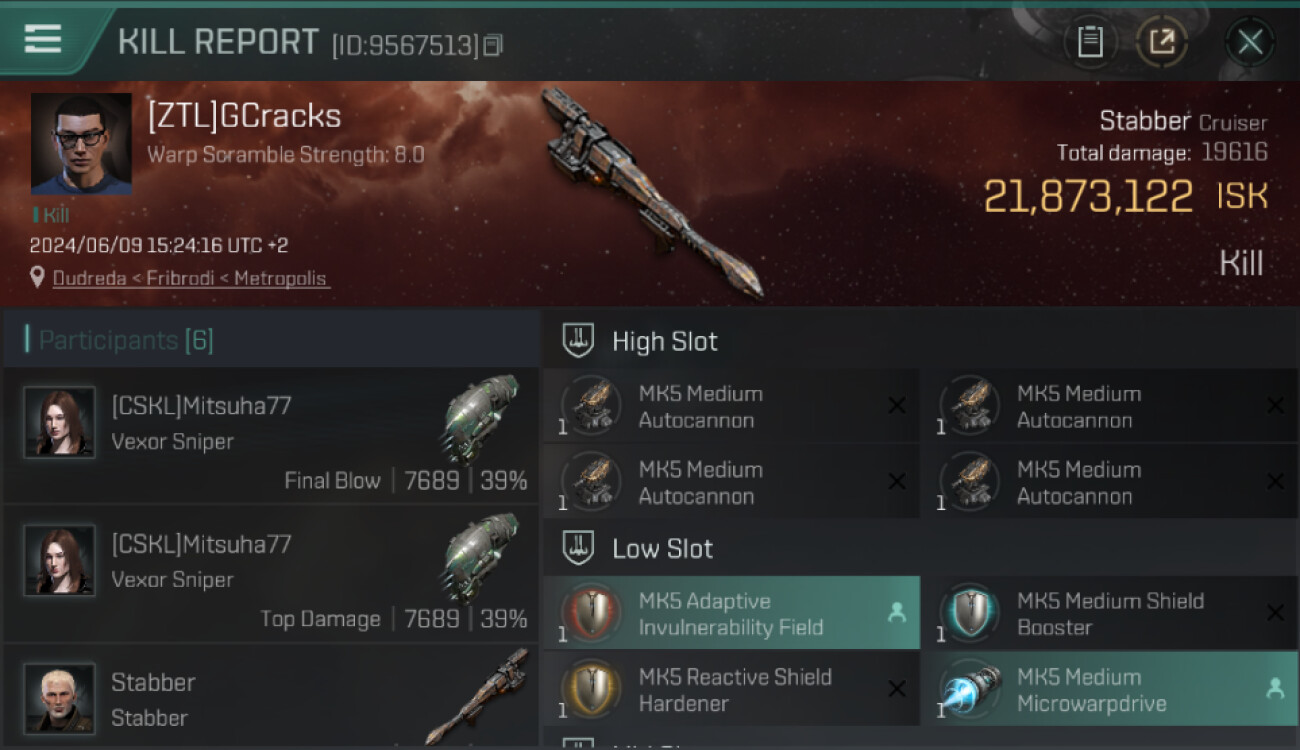View GCracks victim portrait
Screen dimensions: 1300x750
coord(81,144)
